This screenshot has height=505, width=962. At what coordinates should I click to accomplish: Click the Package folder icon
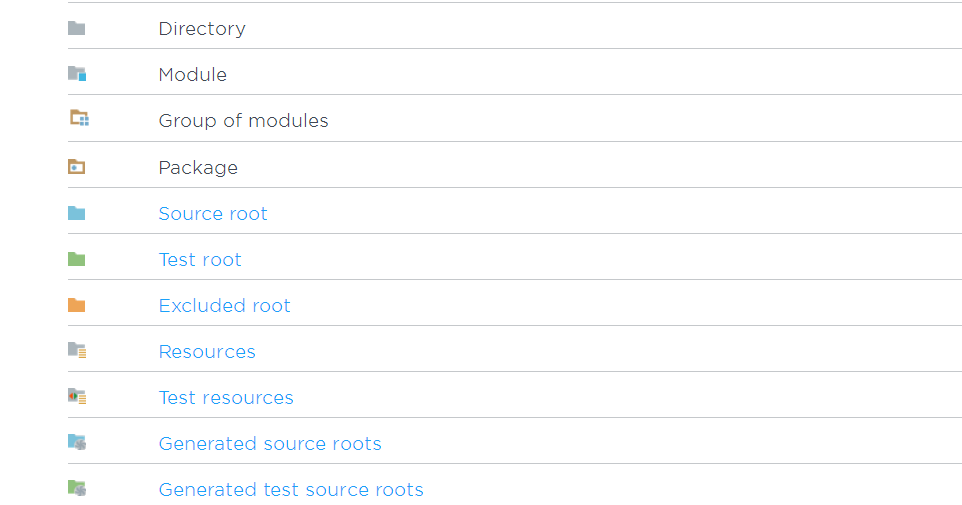[77, 166]
